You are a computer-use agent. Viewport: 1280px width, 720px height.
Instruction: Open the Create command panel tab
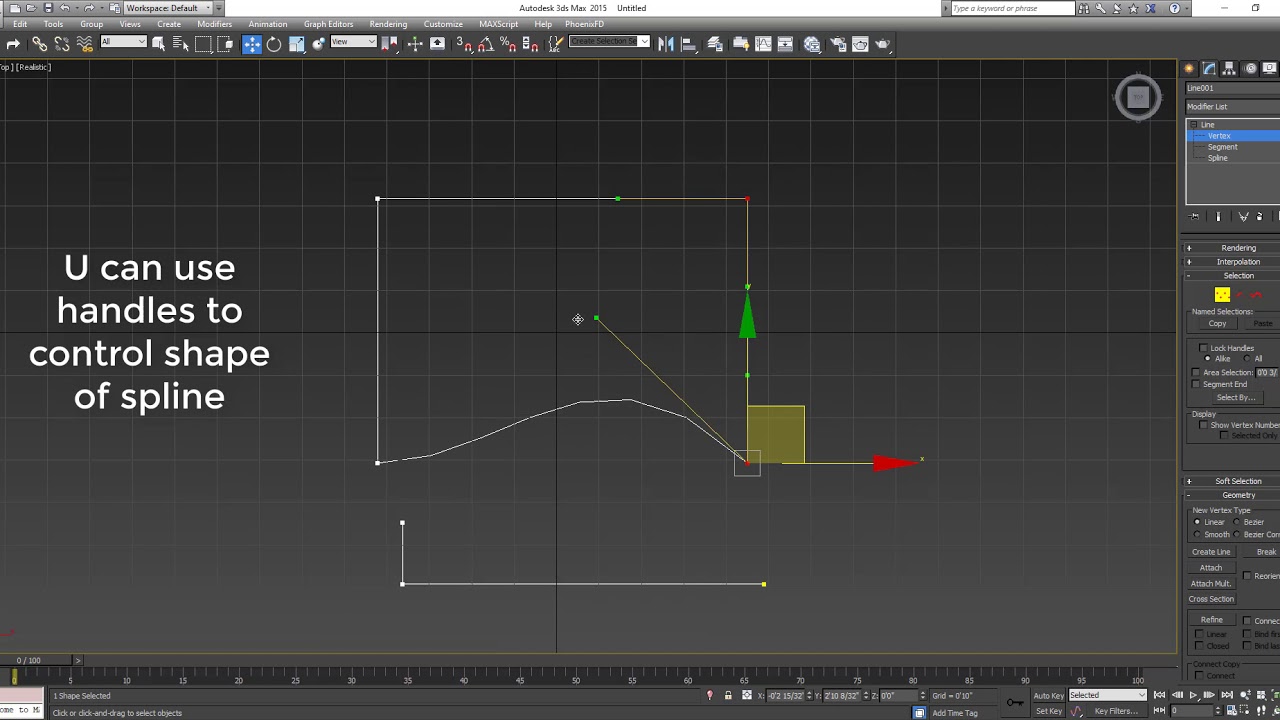click(1189, 68)
